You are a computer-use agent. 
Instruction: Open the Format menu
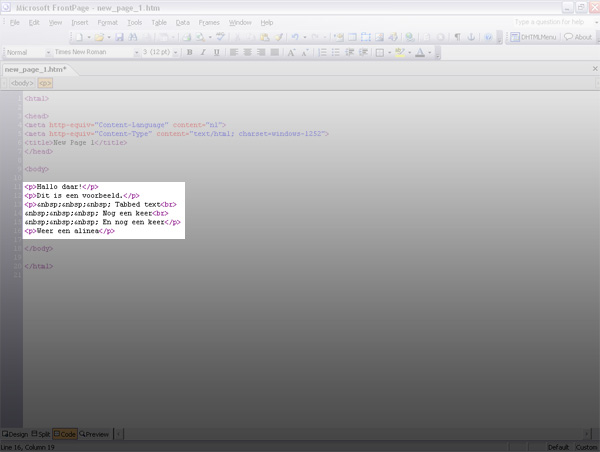pyautogui.click(x=108, y=23)
